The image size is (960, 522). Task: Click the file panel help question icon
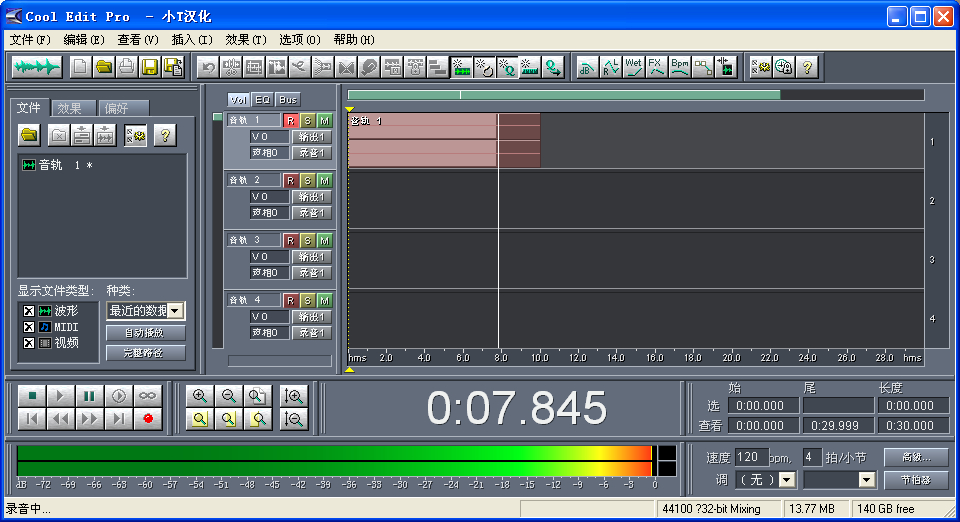(x=165, y=135)
